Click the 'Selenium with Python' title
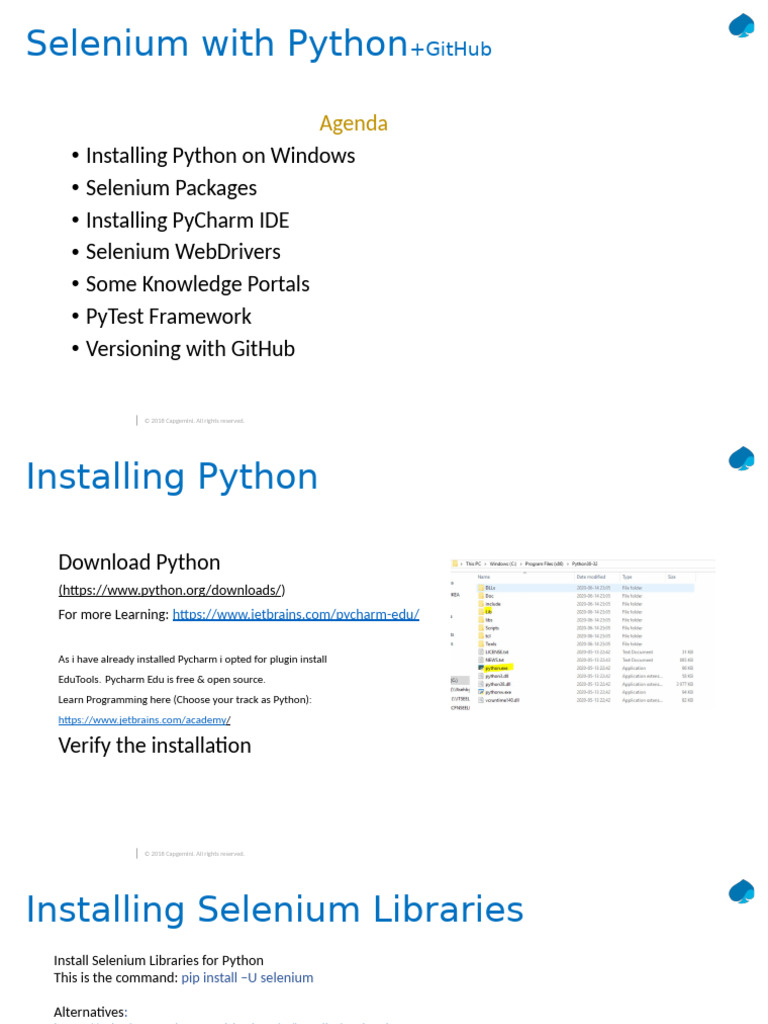This screenshot has width=768, height=1024. point(217,43)
